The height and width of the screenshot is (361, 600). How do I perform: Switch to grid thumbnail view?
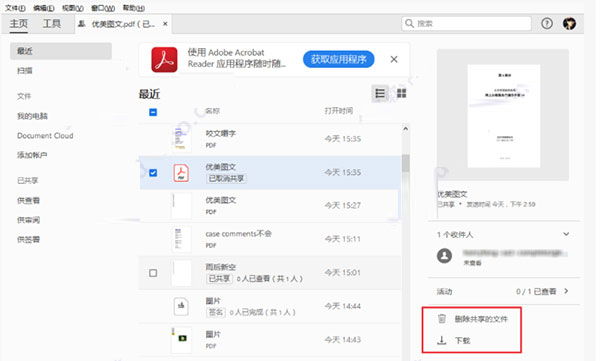[x=401, y=93]
